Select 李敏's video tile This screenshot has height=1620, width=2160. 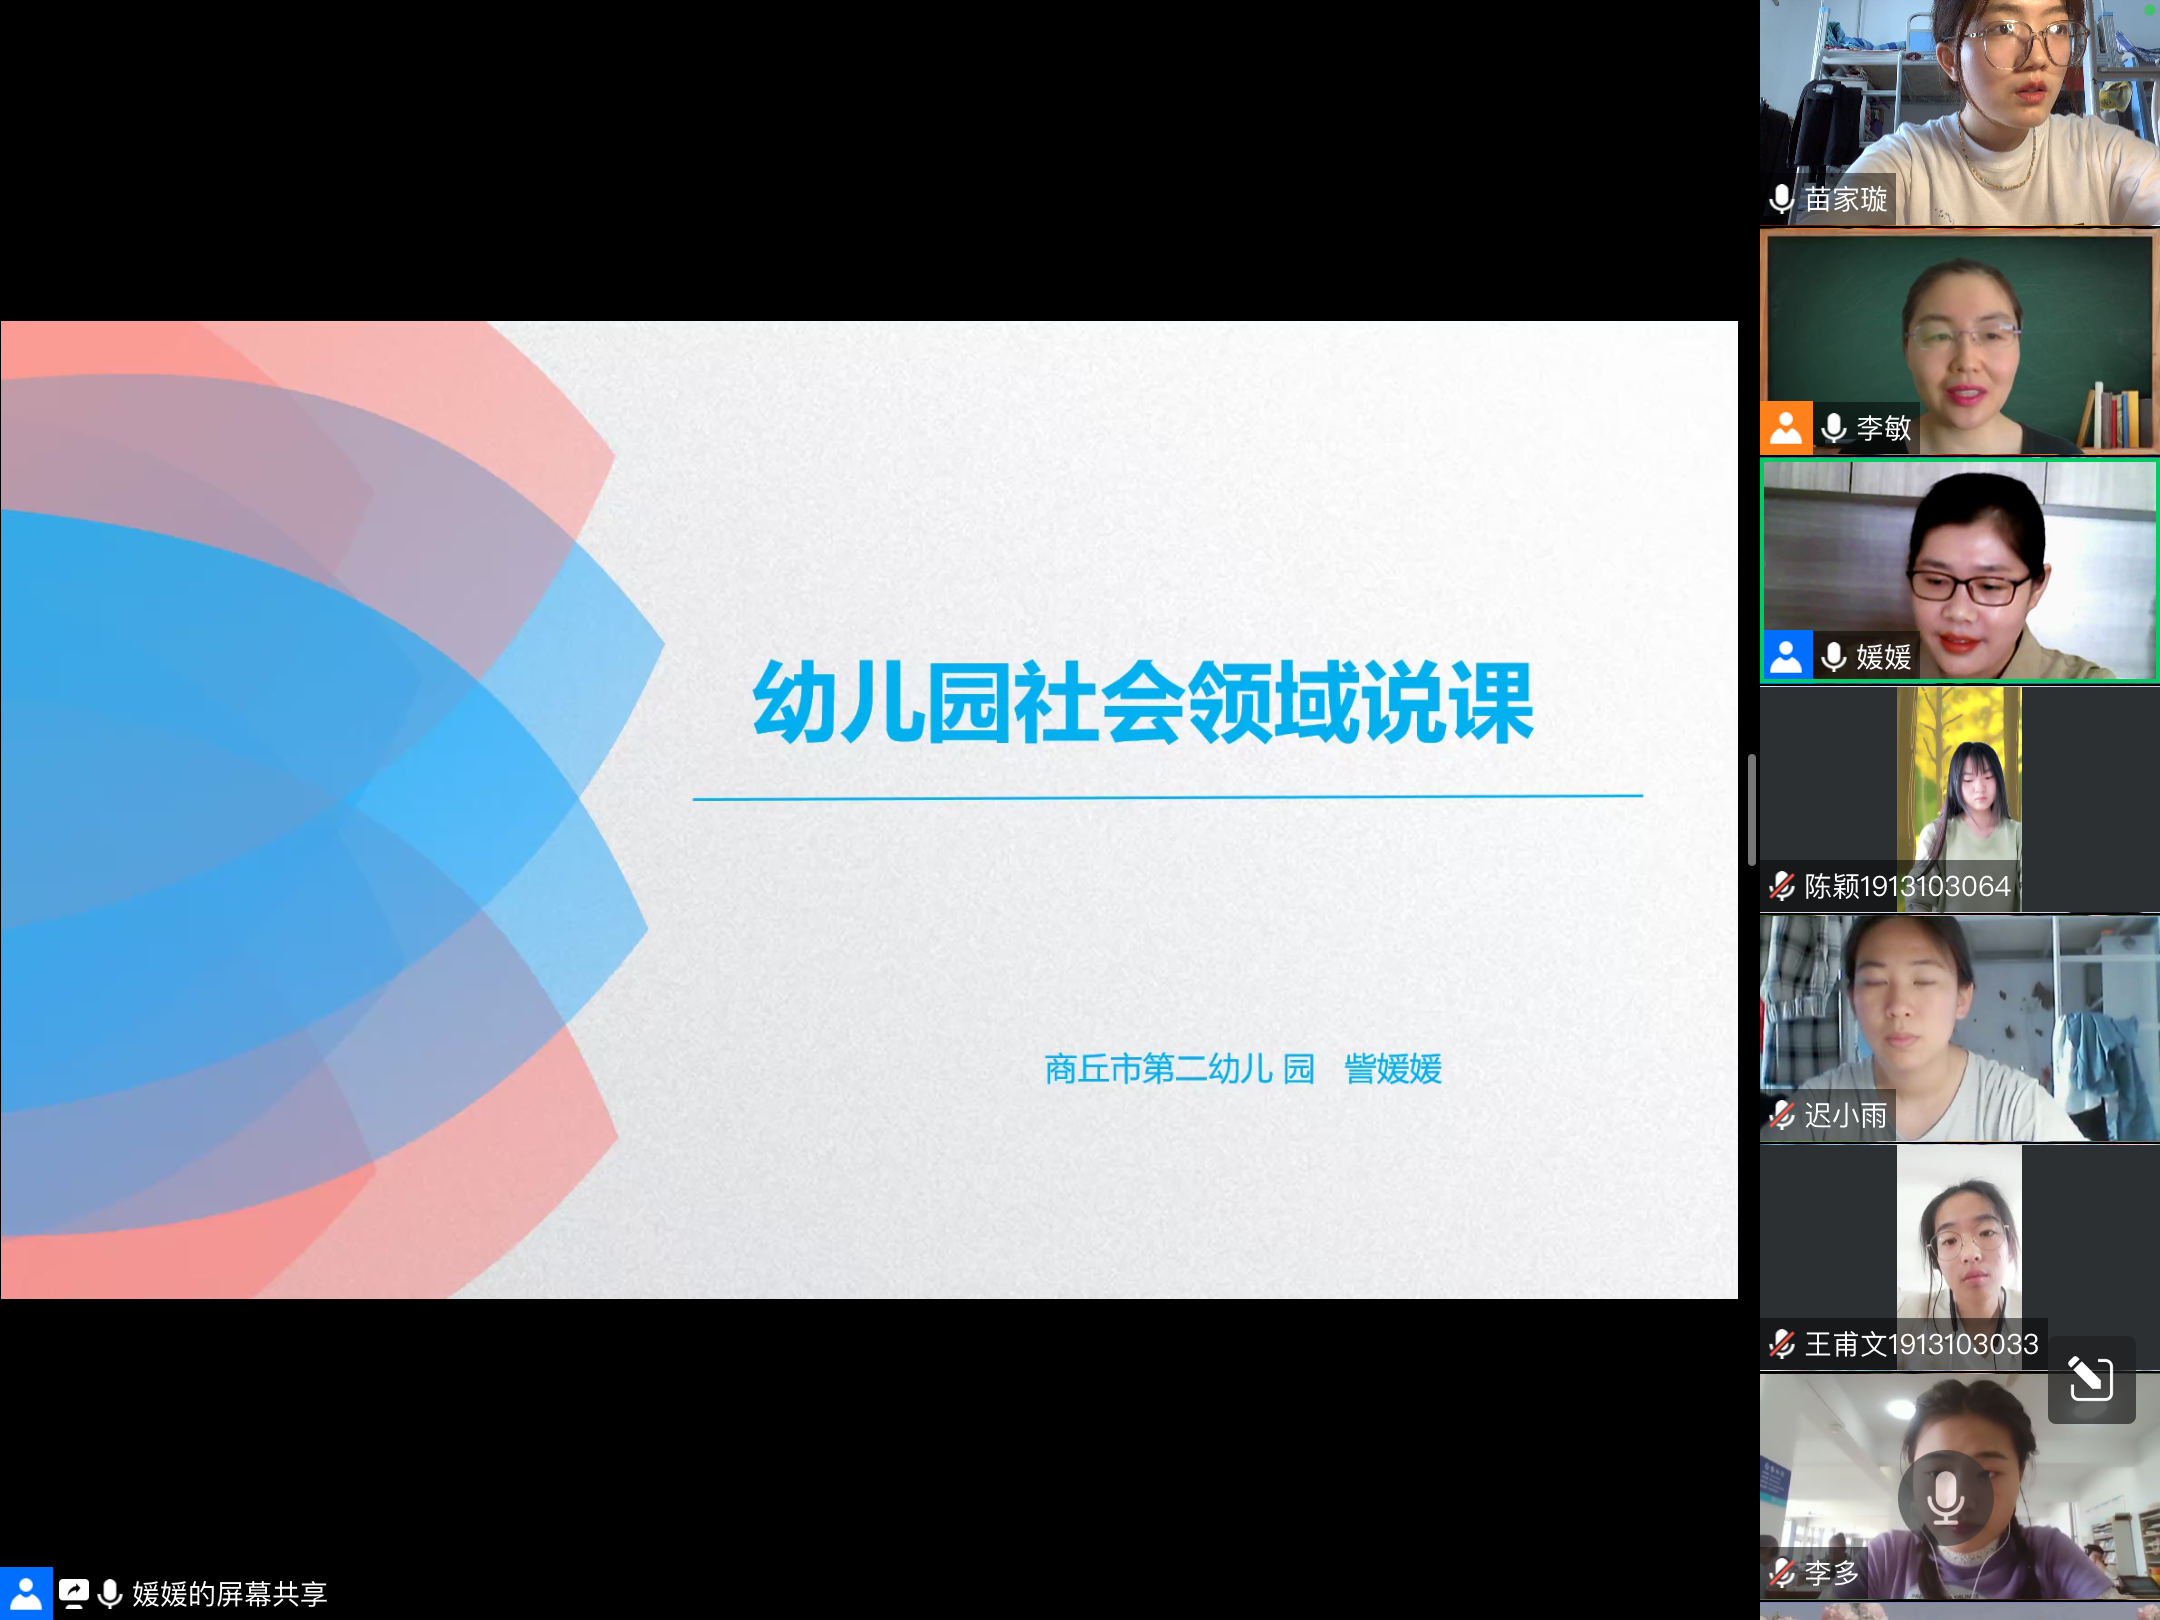[x=1959, y=342]
